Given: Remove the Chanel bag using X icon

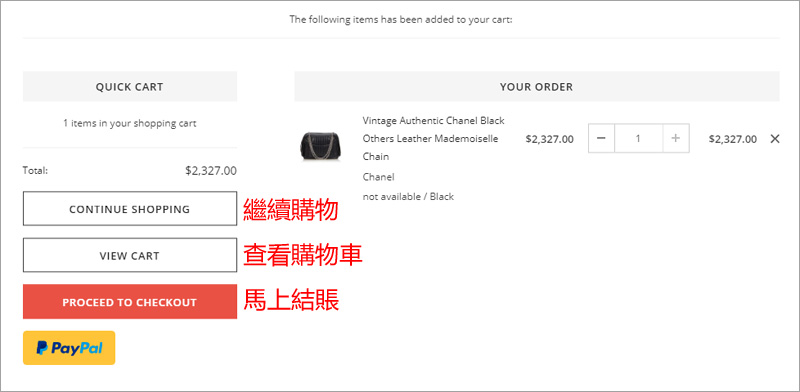Looking at the screenshot, I should point(774,138).
